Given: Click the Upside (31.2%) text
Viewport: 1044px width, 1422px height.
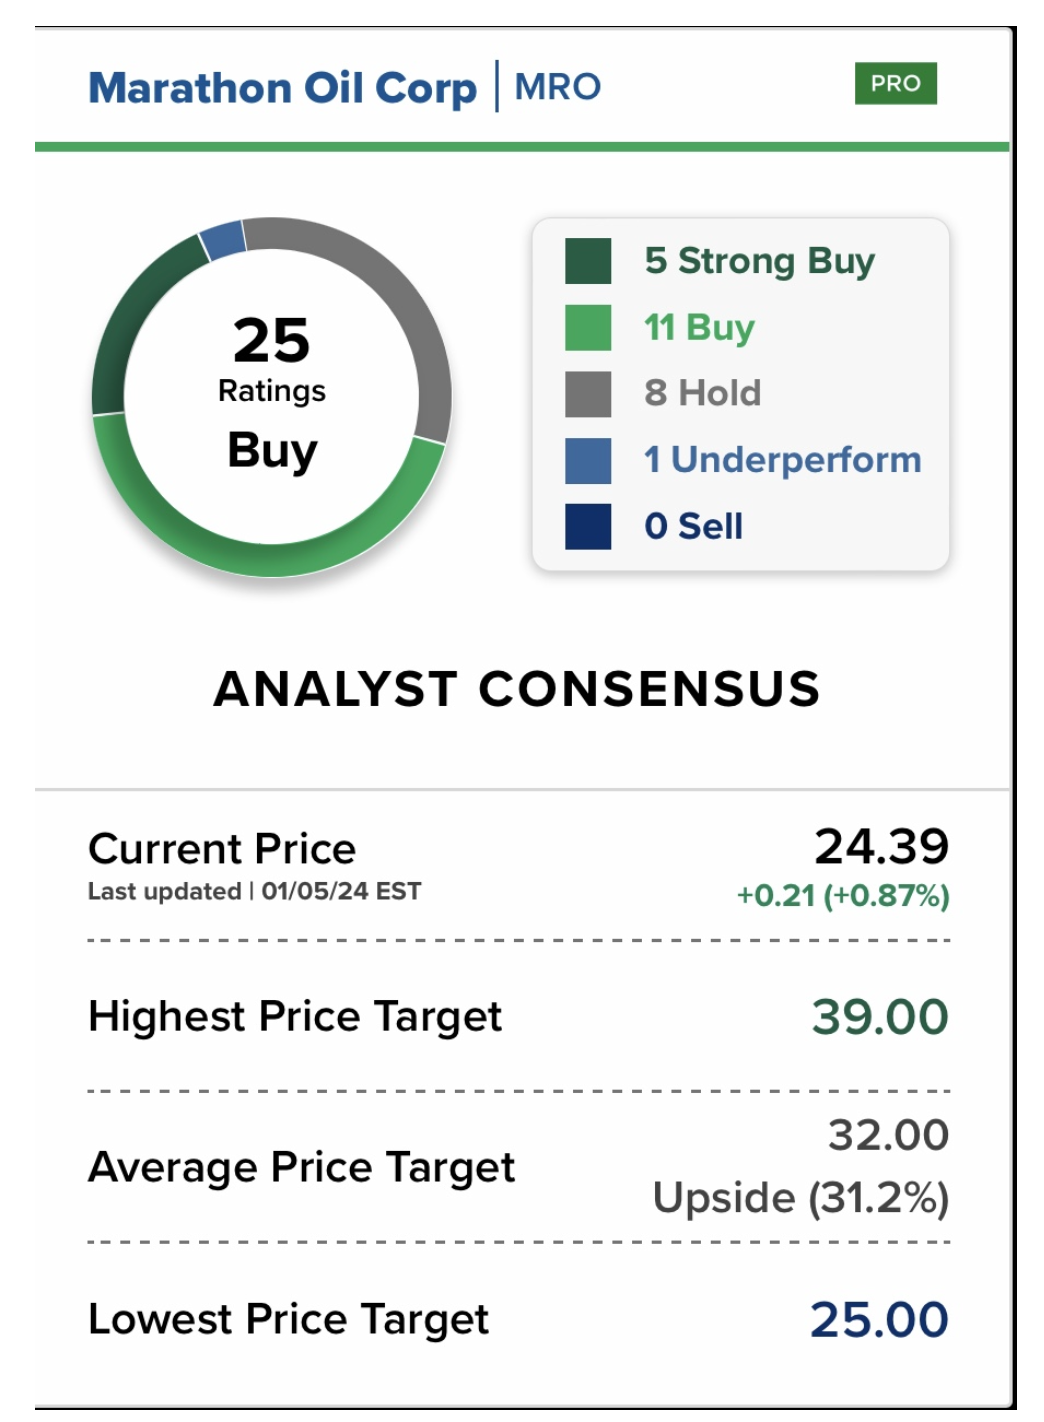Looking at the screenshot, I should tap(800, 1198).
